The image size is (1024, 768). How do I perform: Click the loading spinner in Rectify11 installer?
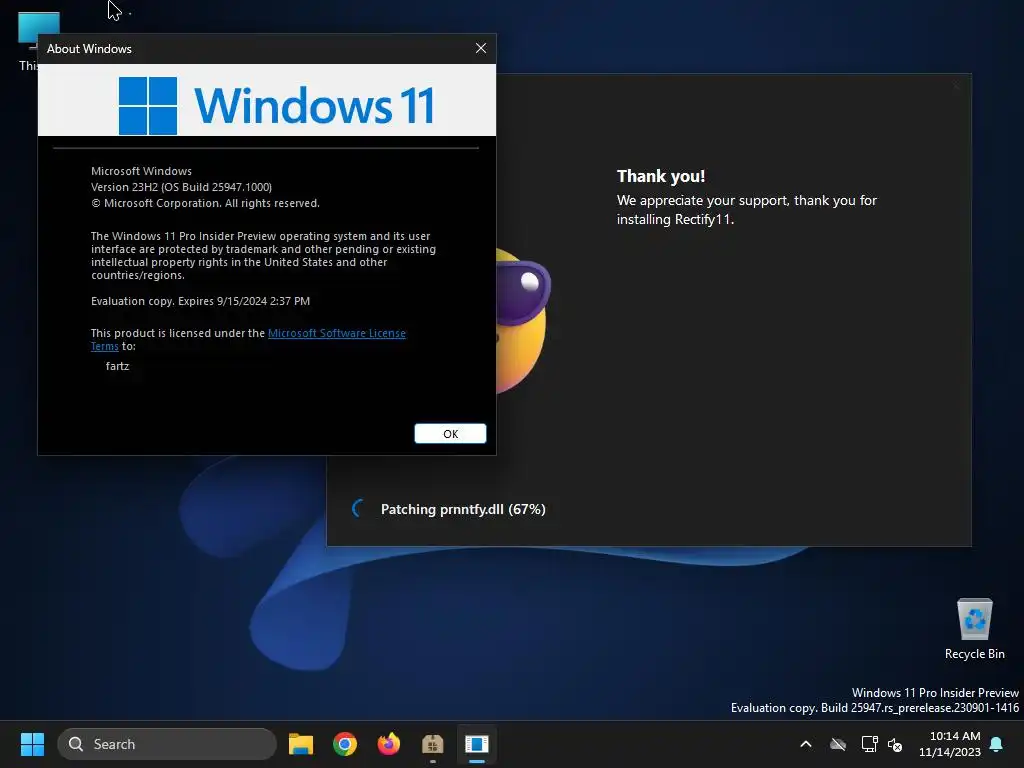coord(359,509)
